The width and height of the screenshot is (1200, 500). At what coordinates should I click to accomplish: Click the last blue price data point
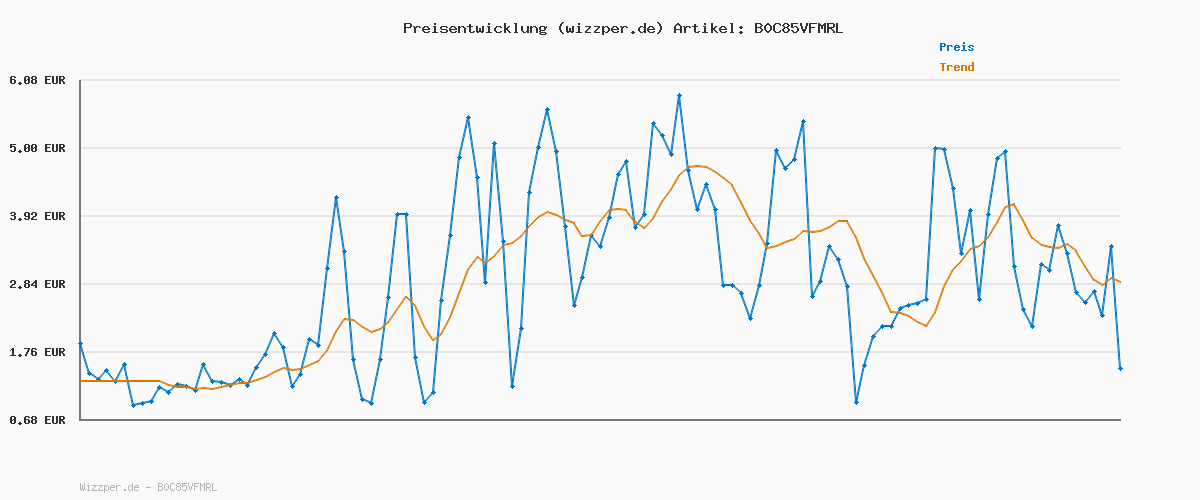(1120, 369)
